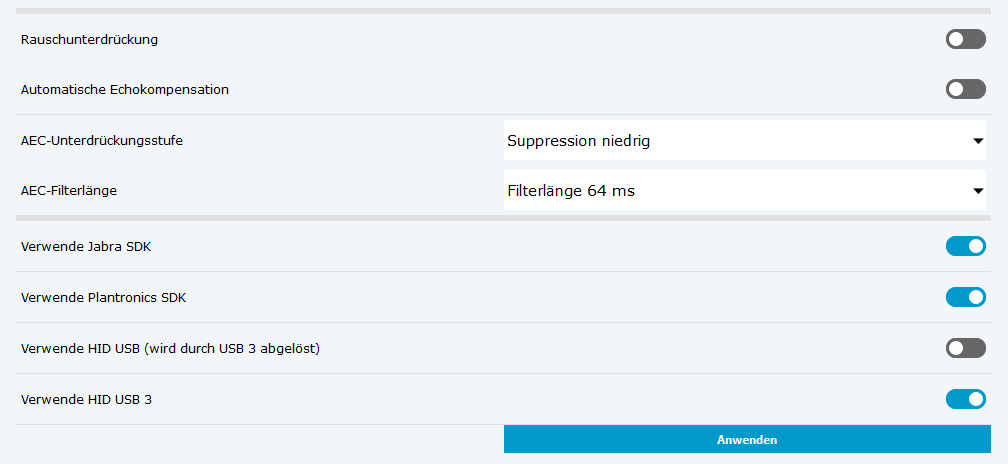Click the Verwende Jabra SDK label
The width and height of the screenshot is (1008, 464).
86,247
